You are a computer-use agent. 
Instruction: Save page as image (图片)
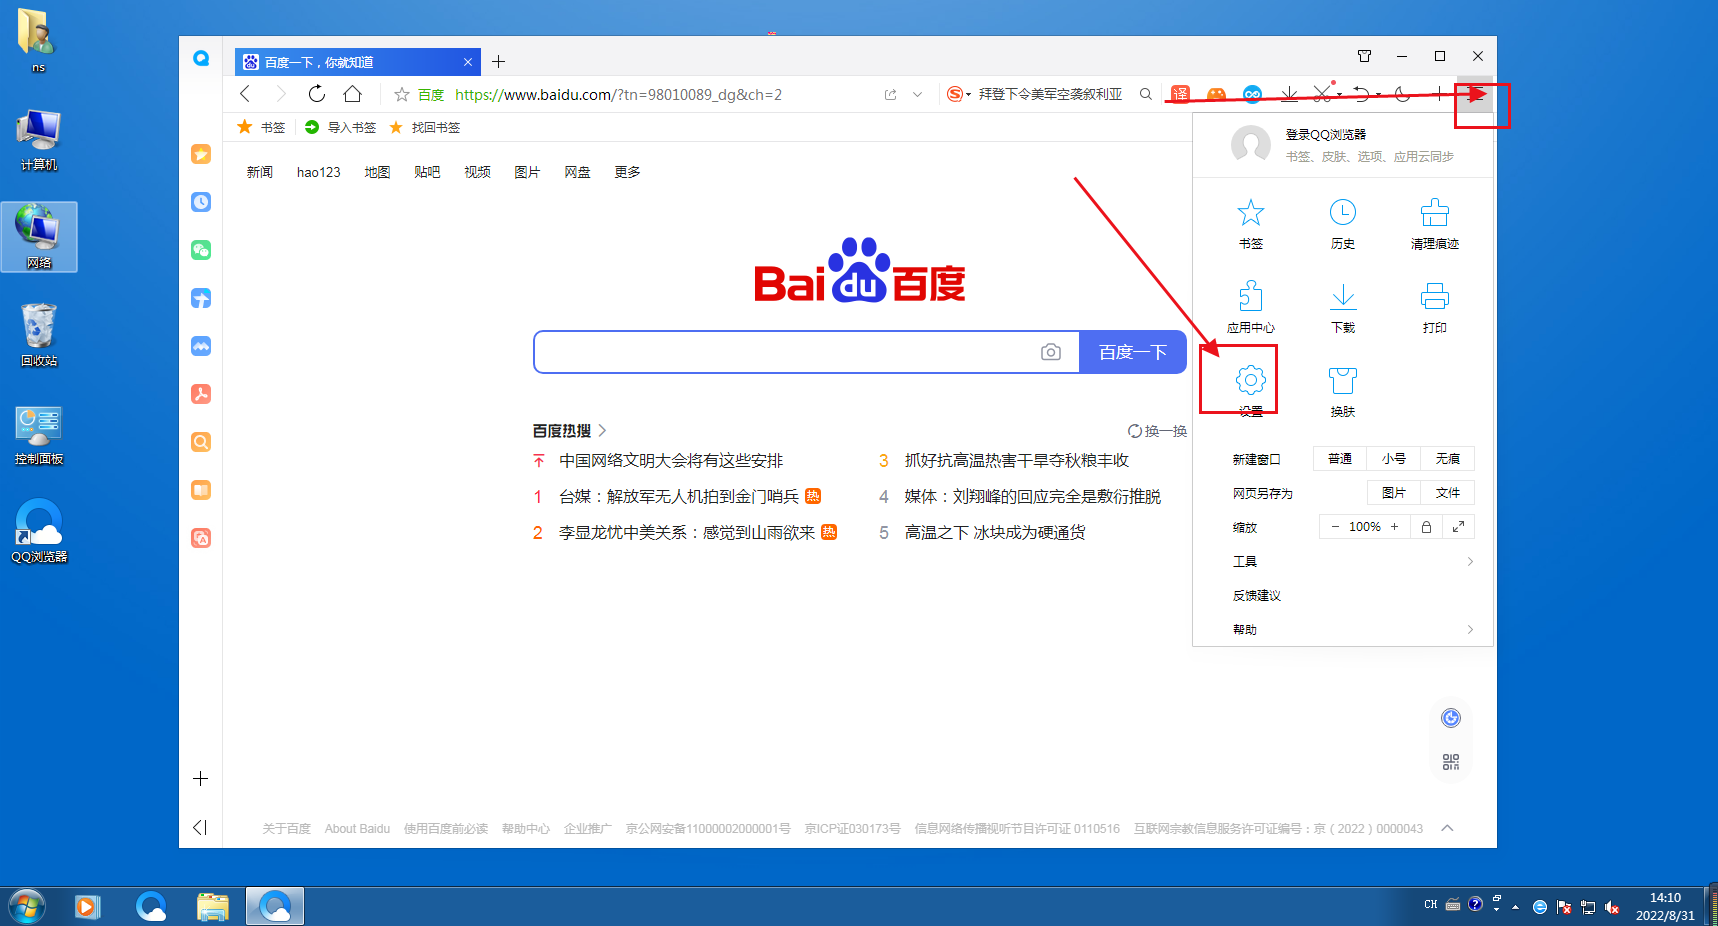click(1394, 493)
